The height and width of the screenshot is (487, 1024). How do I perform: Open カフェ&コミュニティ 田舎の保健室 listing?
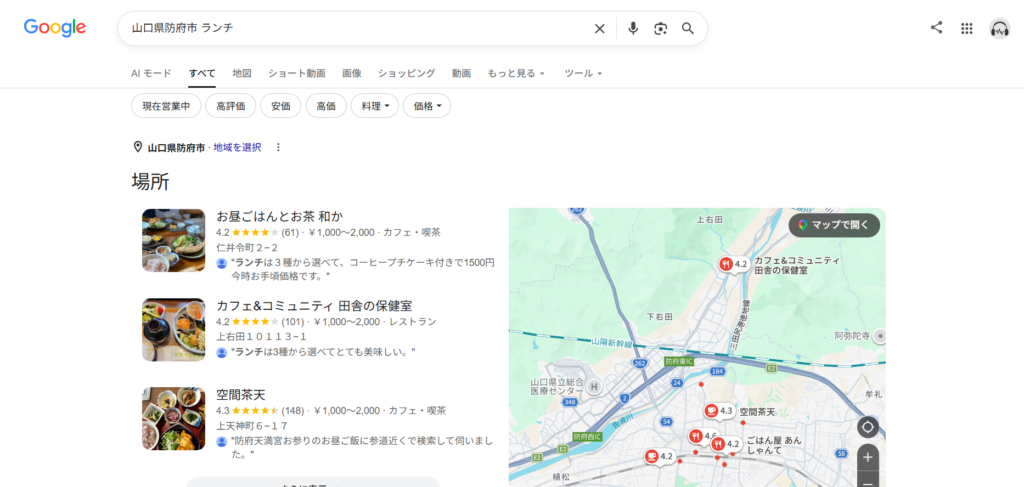(314, 306)
